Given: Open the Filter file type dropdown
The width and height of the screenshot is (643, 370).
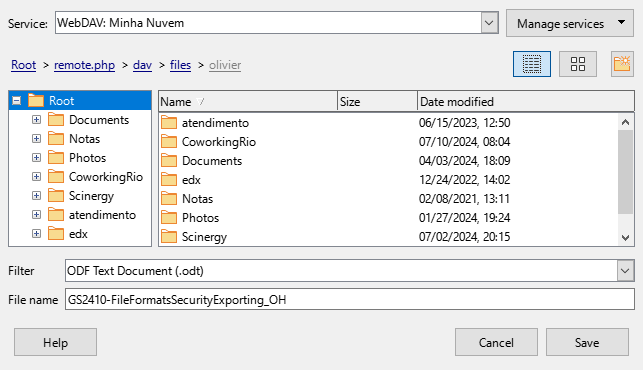Looking at the screenshot, I should [625, 271].
